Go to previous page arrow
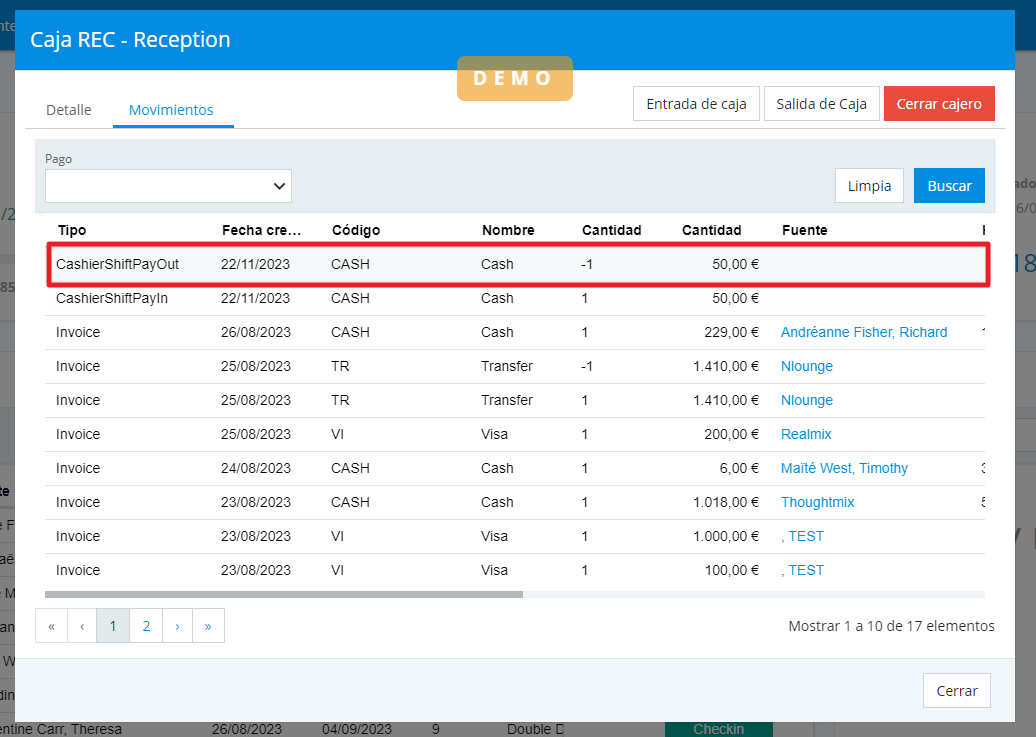 coord(81,626)
